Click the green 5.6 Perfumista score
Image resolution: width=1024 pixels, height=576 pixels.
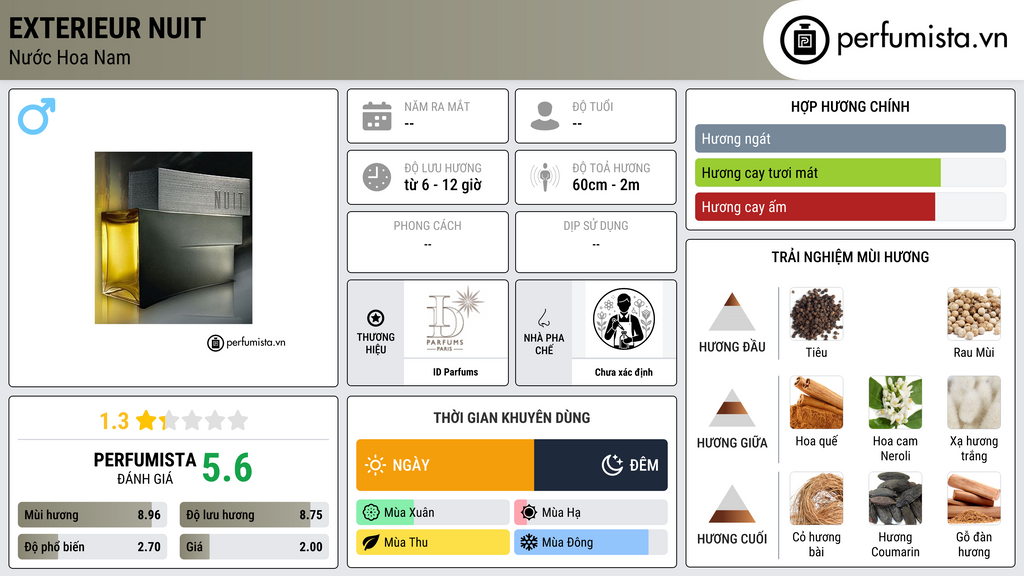(227, 468)
